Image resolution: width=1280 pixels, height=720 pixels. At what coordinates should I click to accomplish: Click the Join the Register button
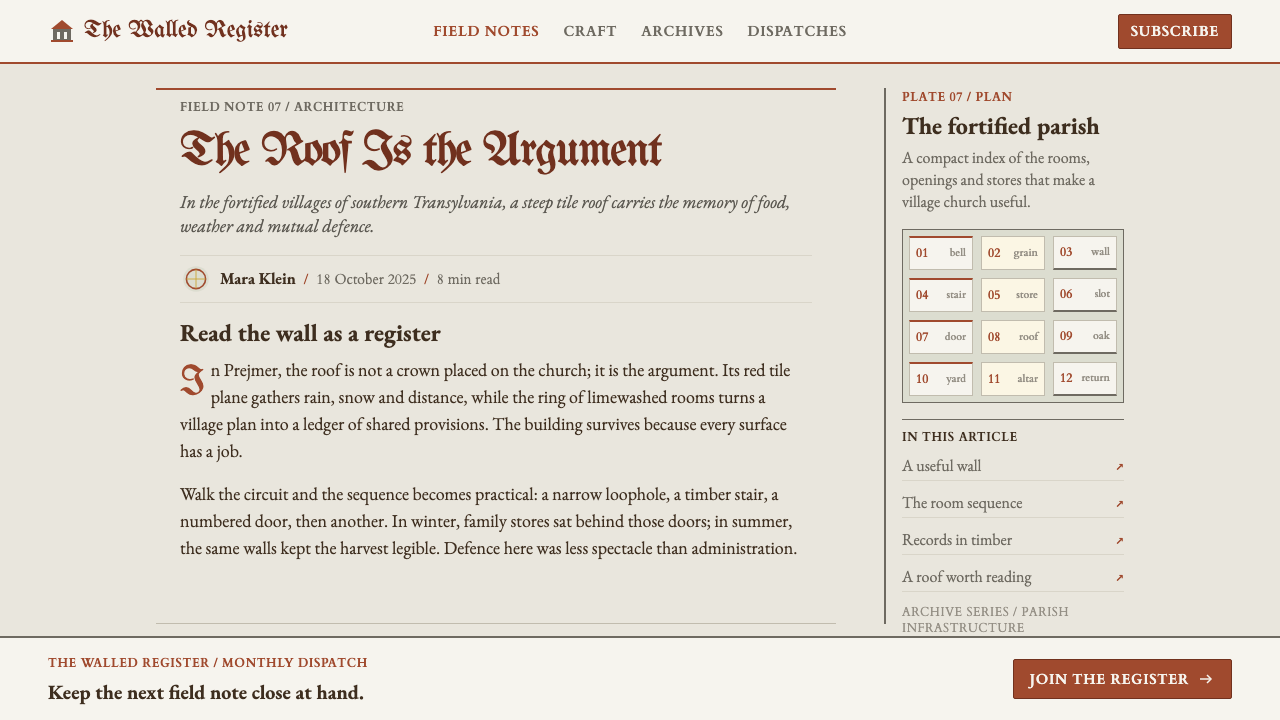pos(1122,679)
